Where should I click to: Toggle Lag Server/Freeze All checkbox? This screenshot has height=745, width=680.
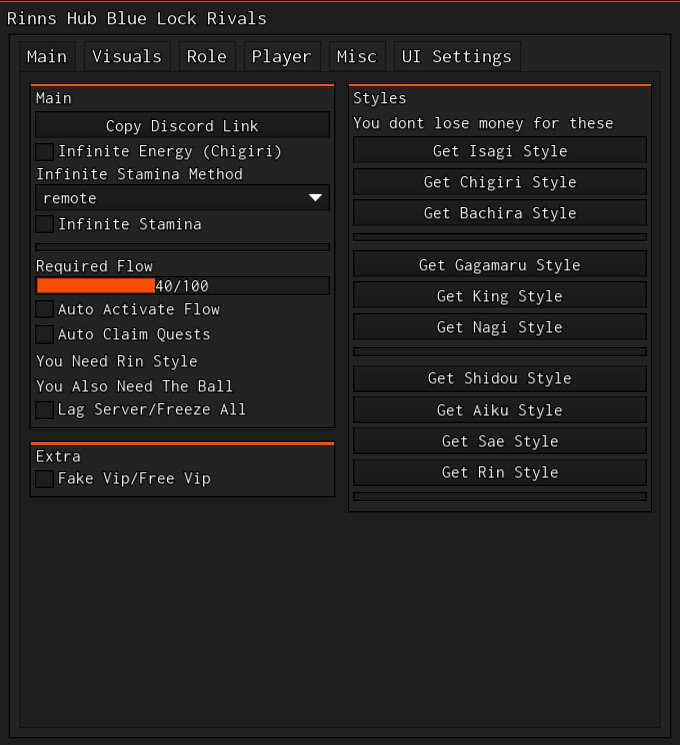45,410
